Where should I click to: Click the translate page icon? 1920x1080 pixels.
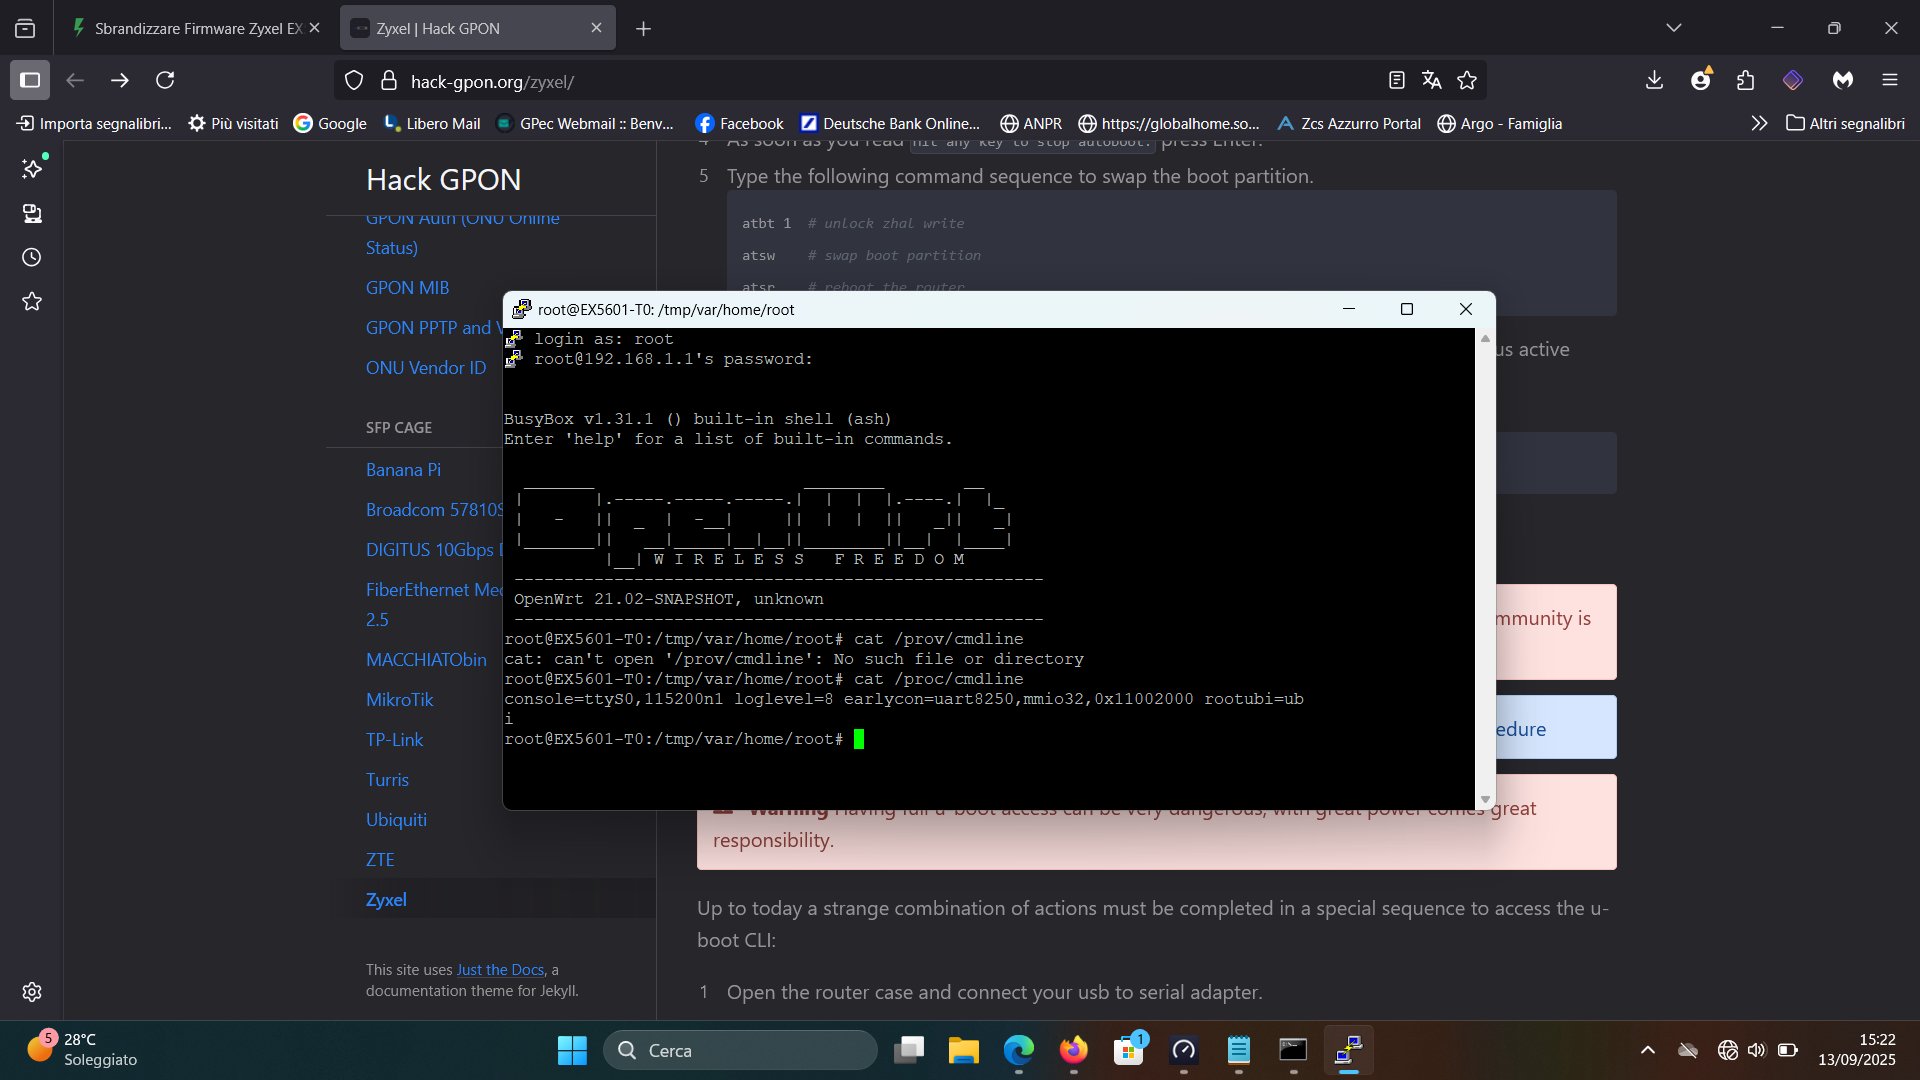pyautogui.click(x=1432, y=80)
